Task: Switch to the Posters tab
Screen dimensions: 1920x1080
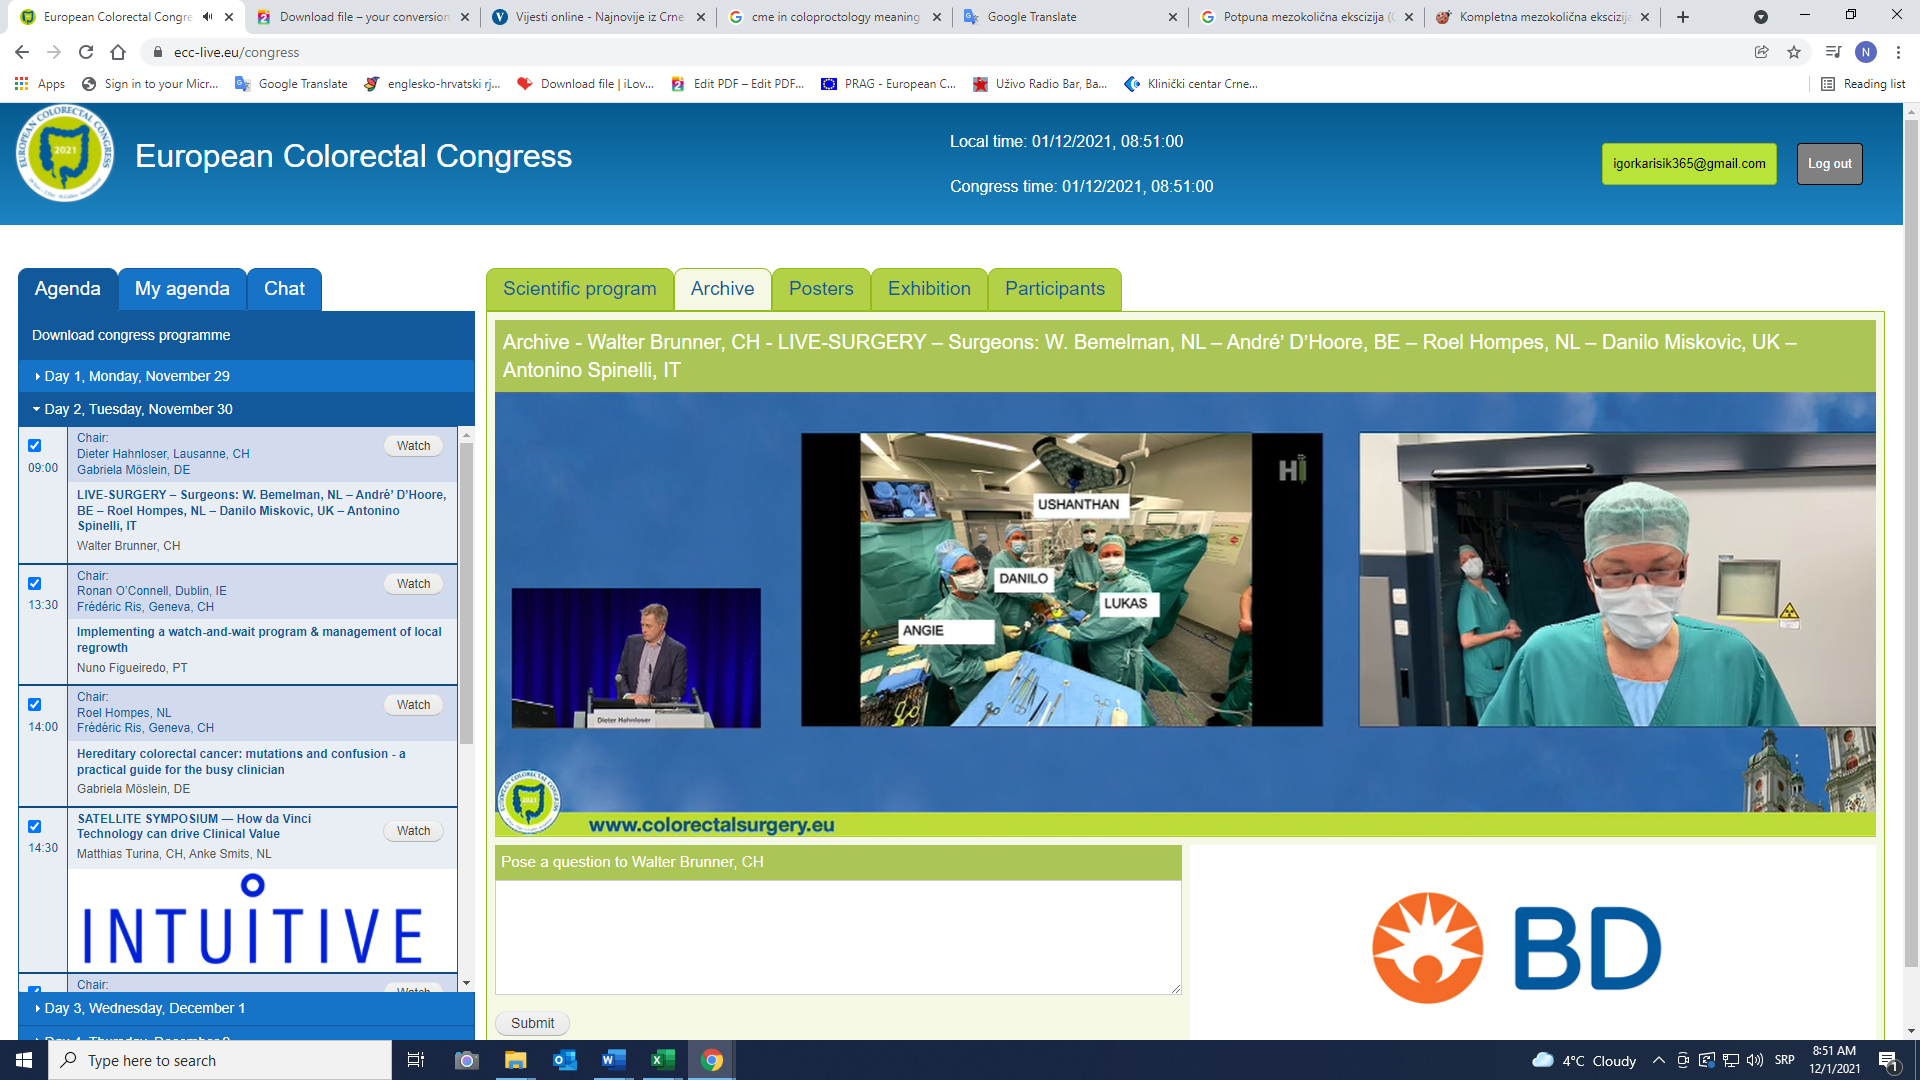Action: coord(820,289)
